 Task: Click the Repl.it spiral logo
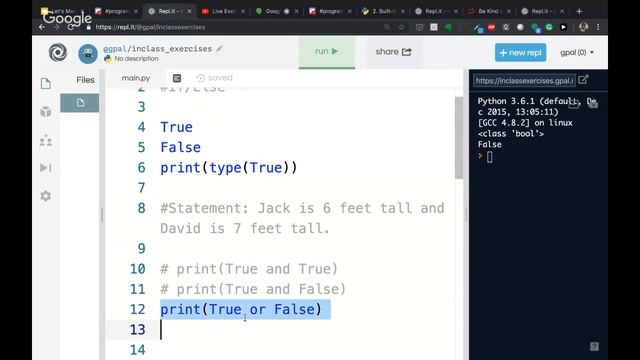[58, 53]
